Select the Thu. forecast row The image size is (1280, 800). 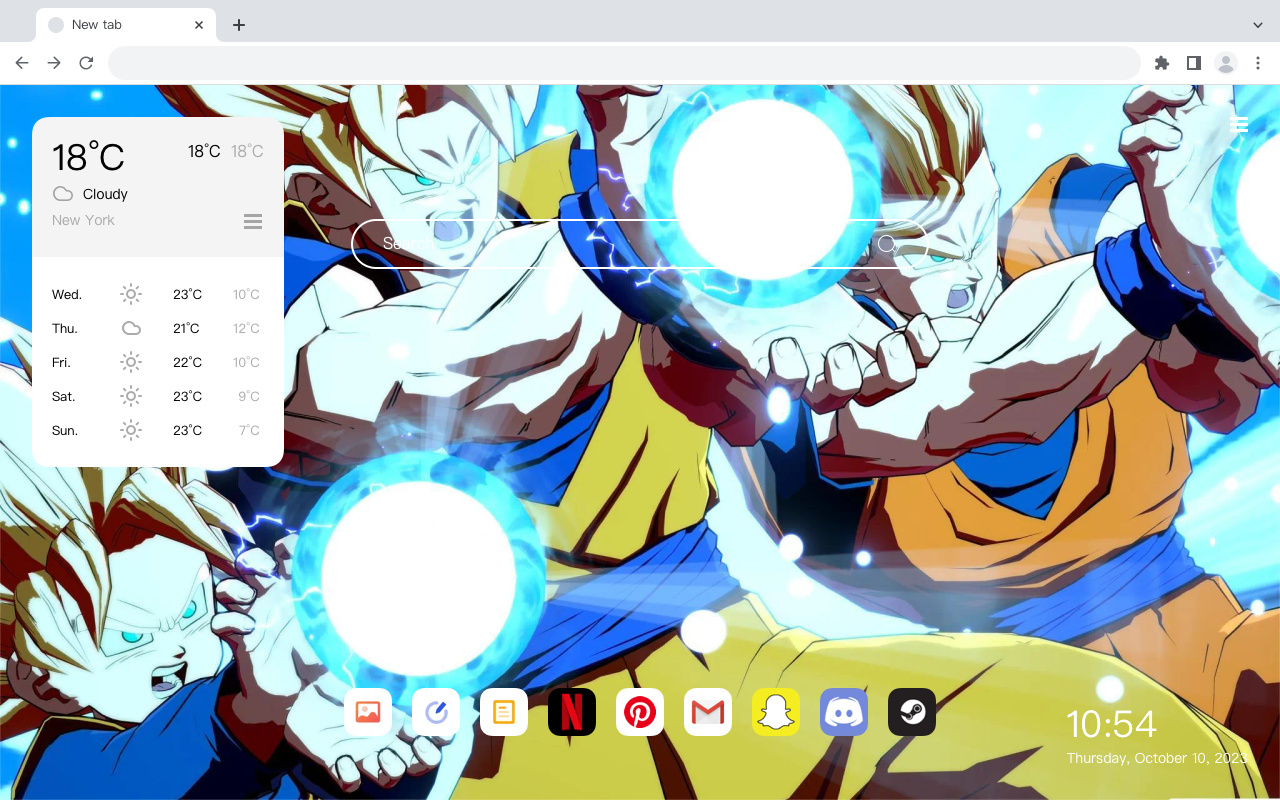coord(157,328)
